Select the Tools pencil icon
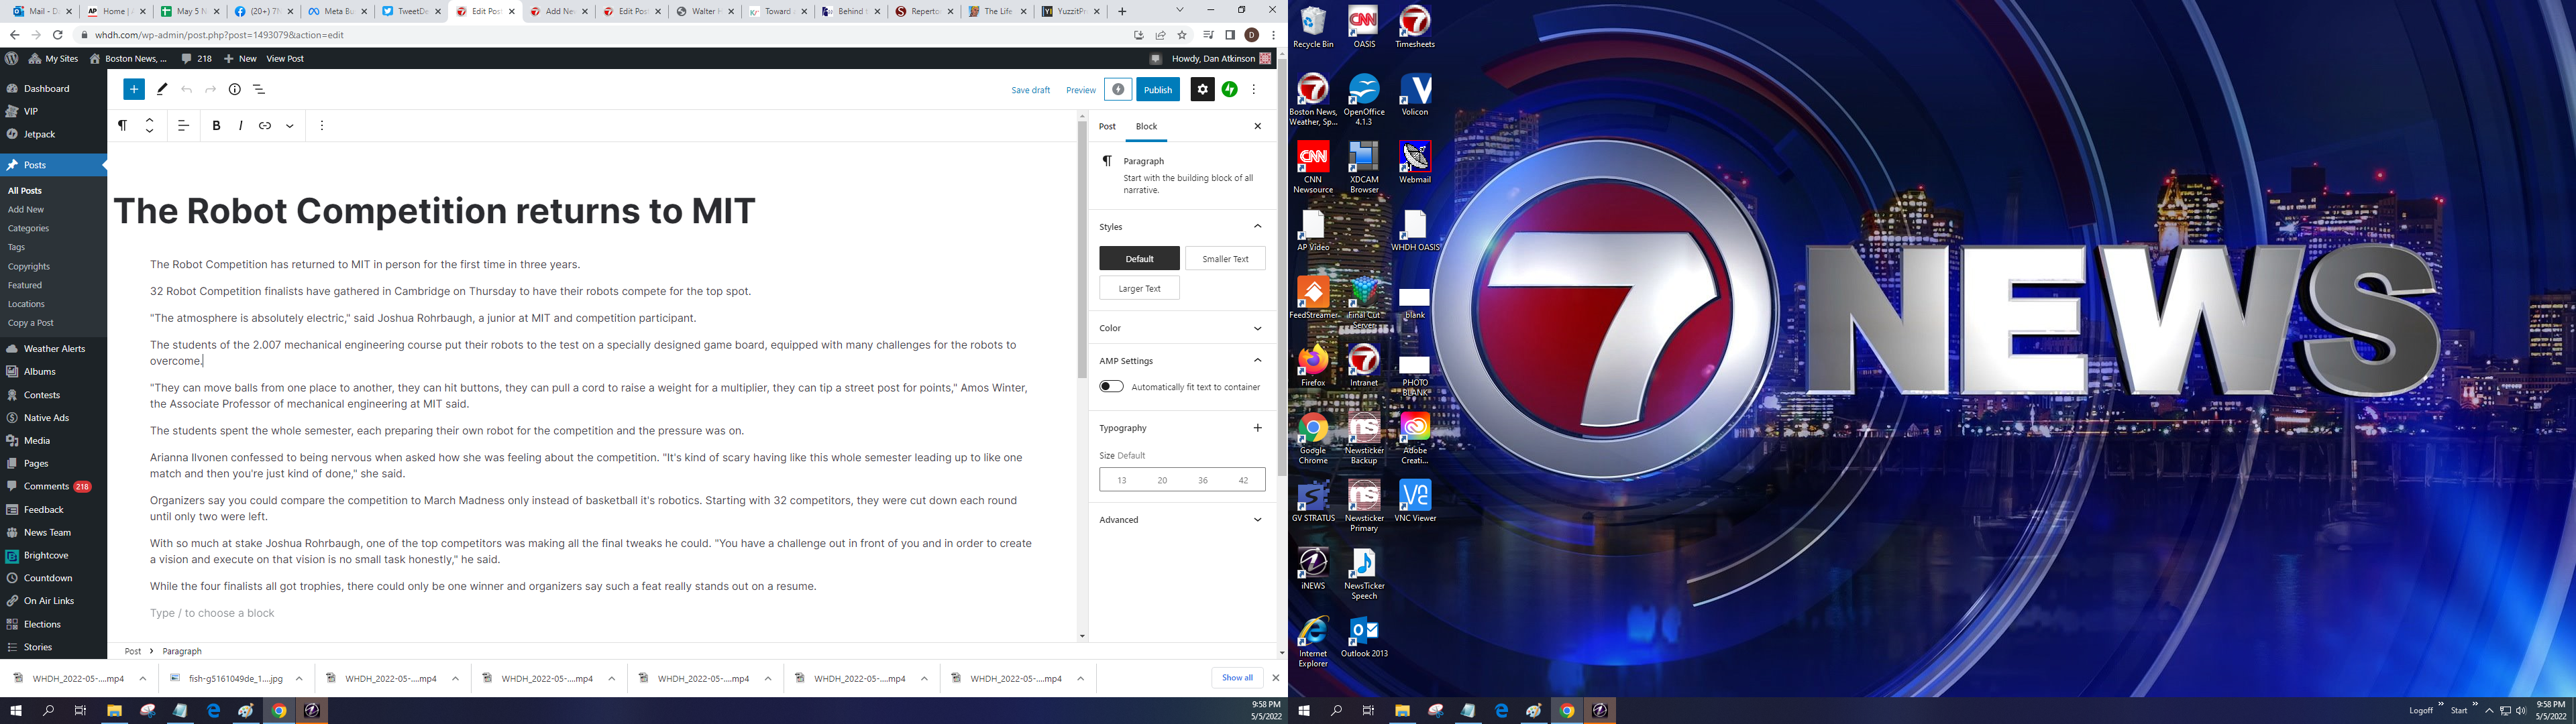The image size is (2576, 724). point(162,89)
